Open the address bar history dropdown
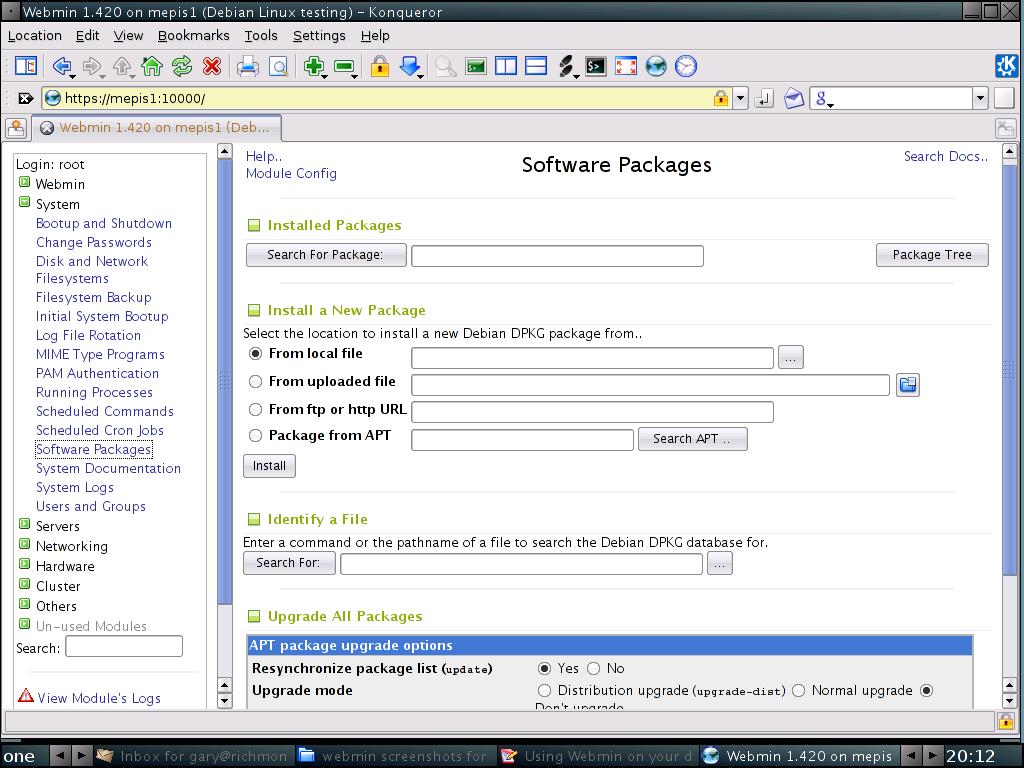1024x768 pixels. 740,99
